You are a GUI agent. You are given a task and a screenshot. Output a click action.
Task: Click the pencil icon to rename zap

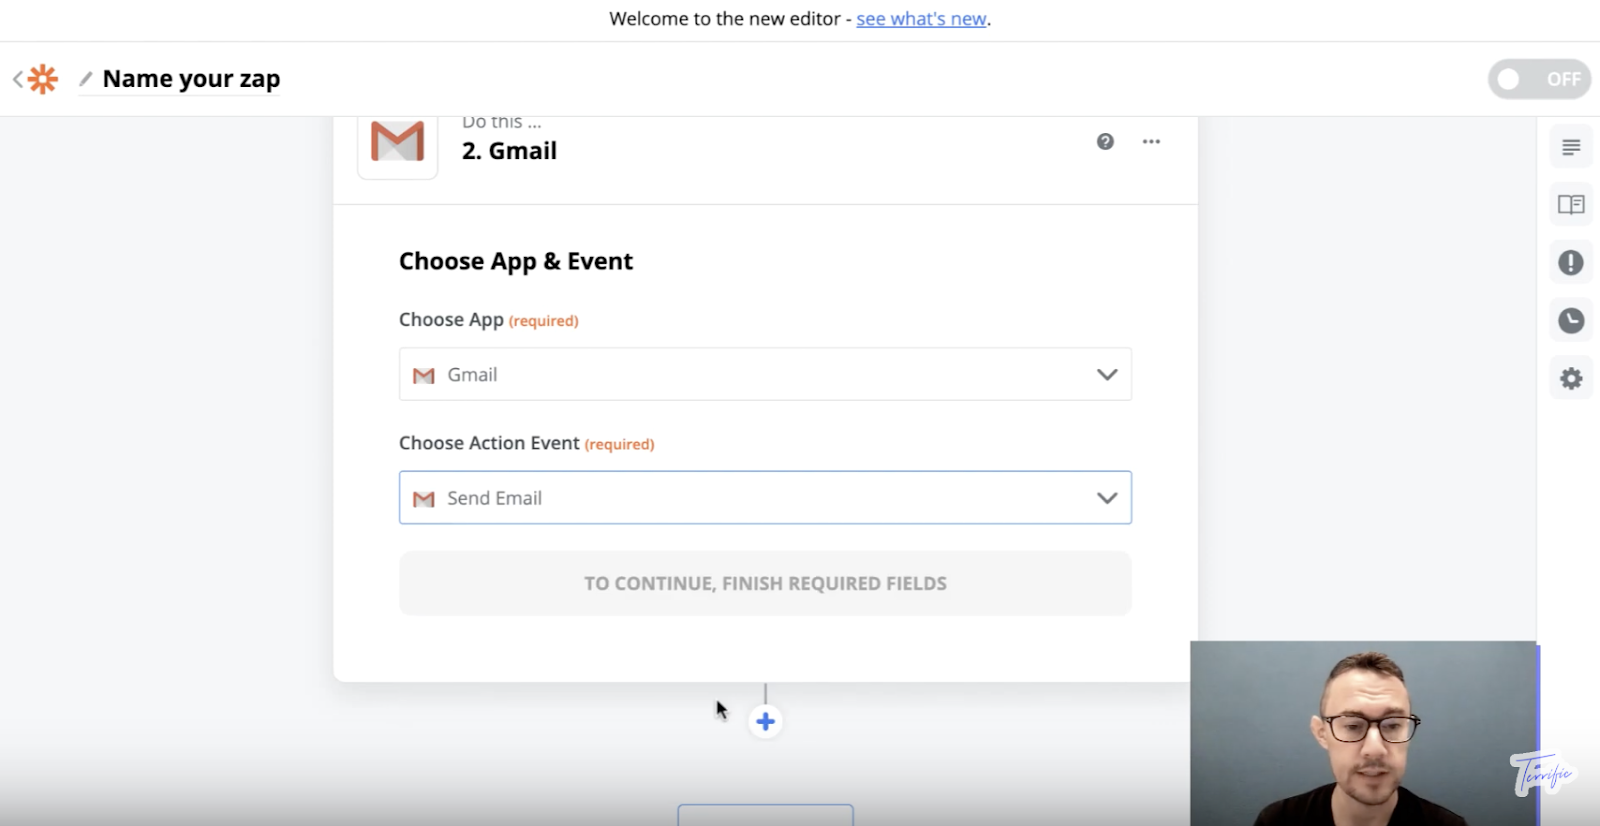click(86, 79)
